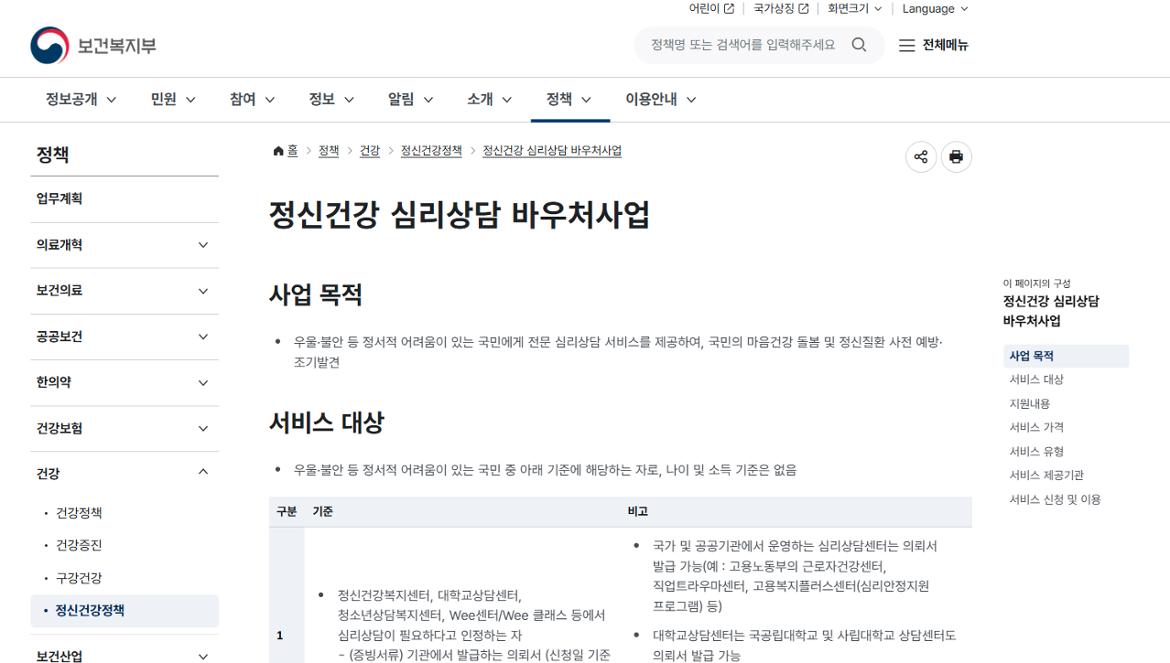Click the policy search input field
The image size is (1170, 663).
click(x=742, y=45)
